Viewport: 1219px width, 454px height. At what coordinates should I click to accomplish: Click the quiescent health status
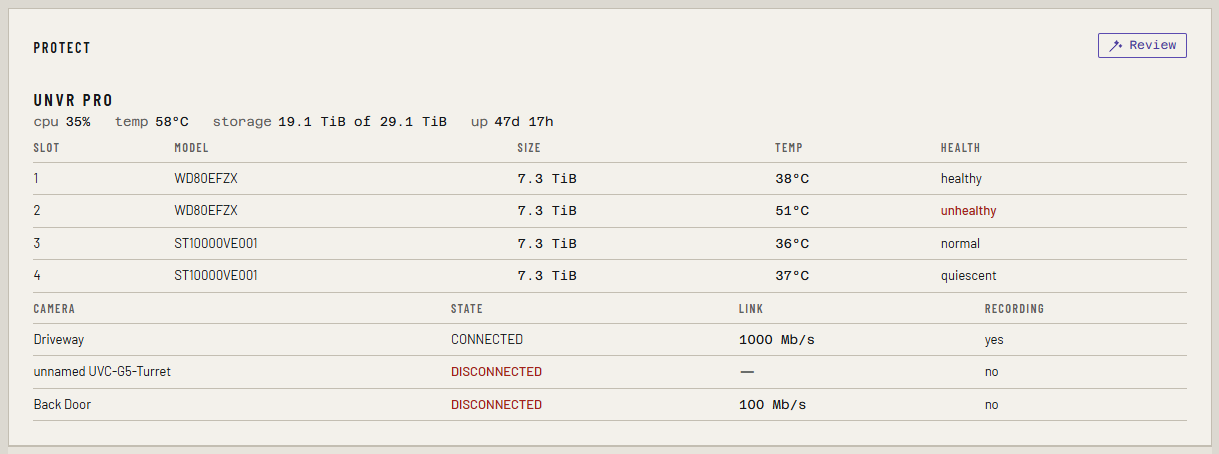pos(969,276)
